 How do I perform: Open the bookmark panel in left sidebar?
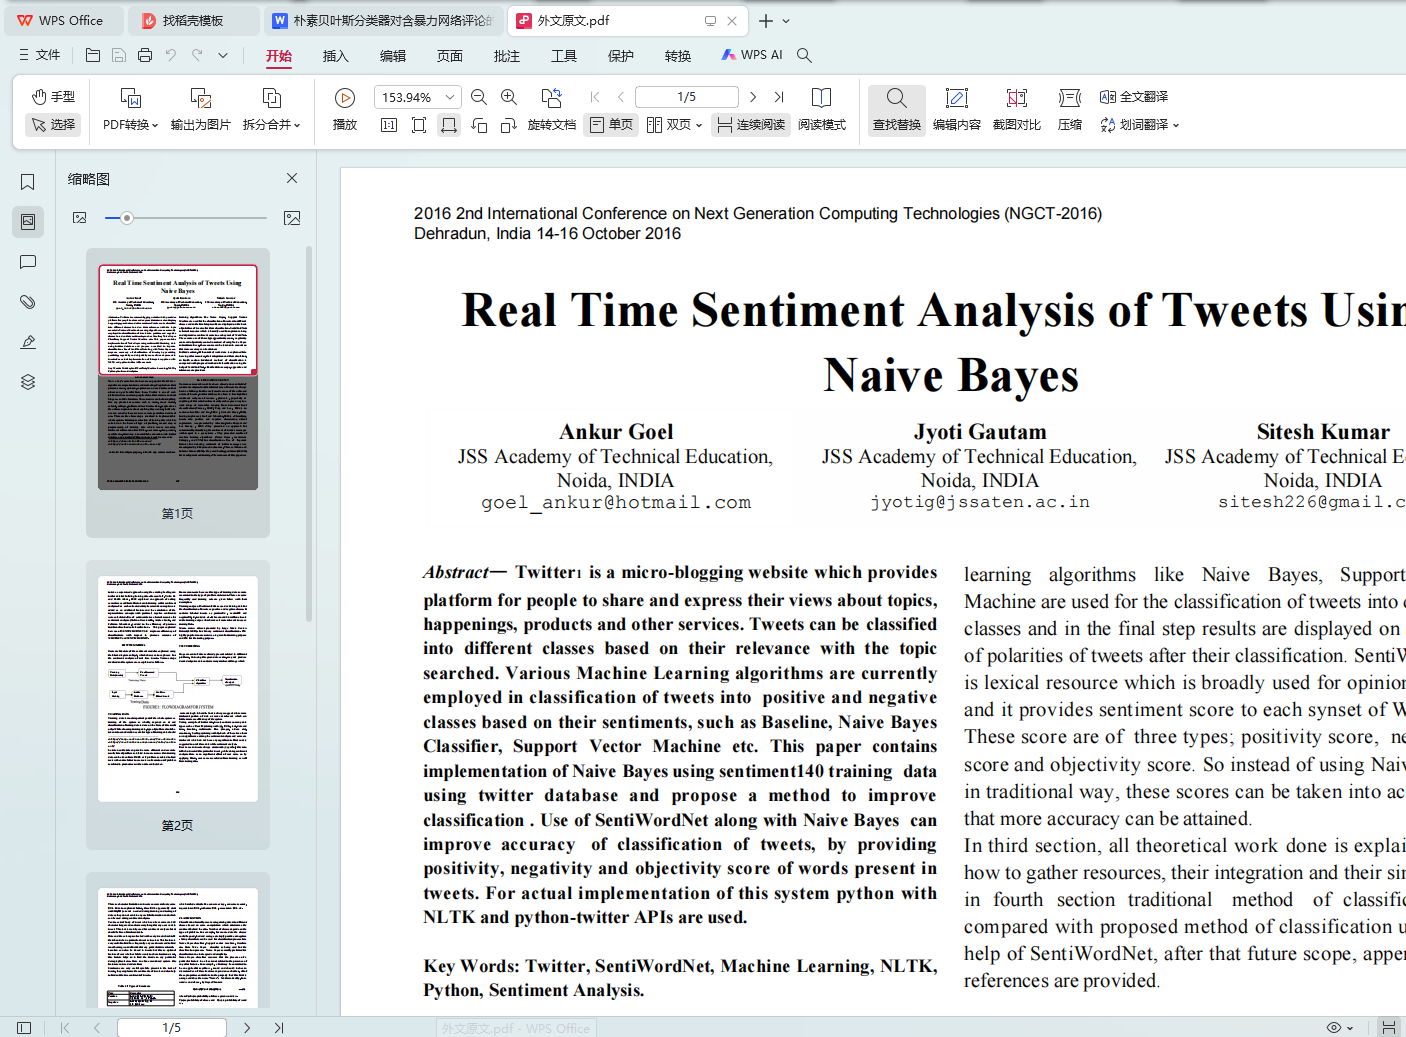(28, 182)
